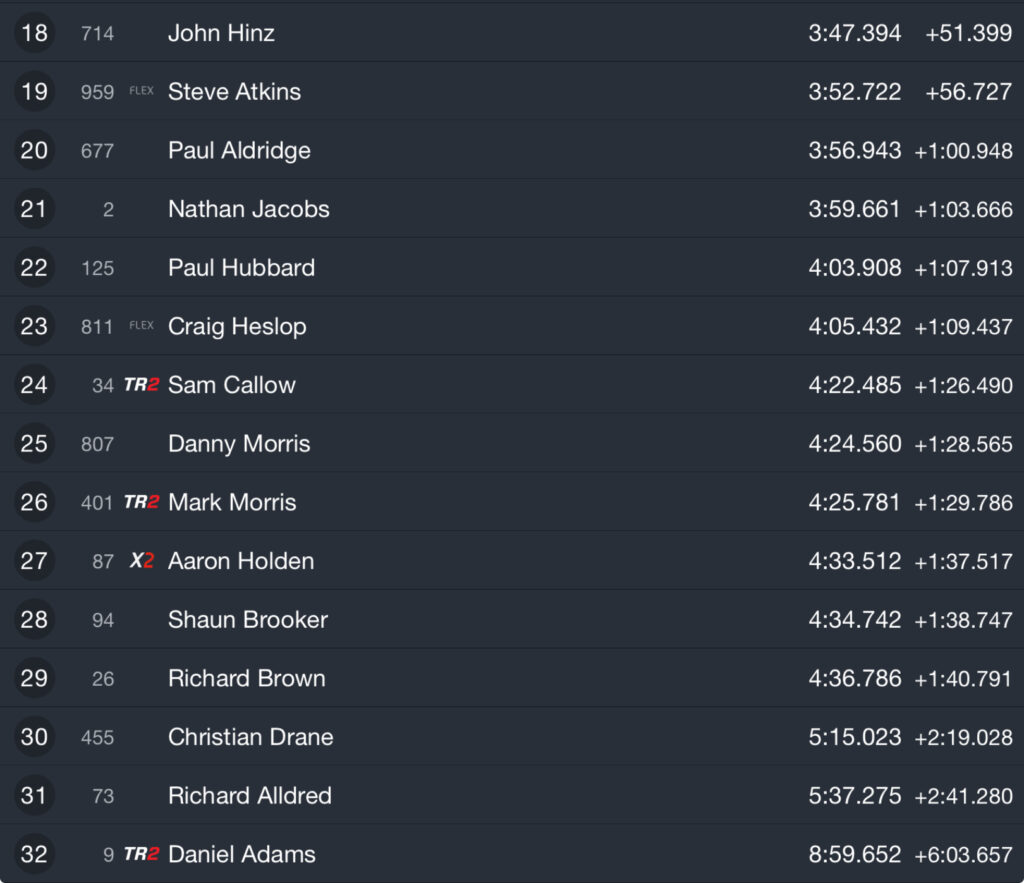The width and height of the screenshot is (1024, 883).
Task: Click the TR2 logo next to Sam Callow
Action: (x=142, y=385)
